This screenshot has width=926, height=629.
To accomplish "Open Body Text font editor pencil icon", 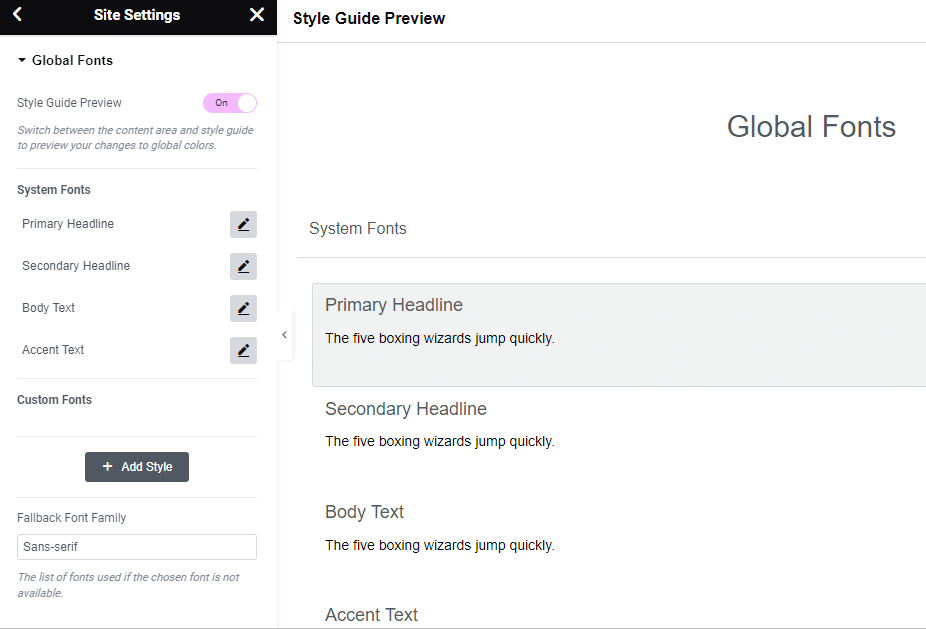I will tap(243, 308).
